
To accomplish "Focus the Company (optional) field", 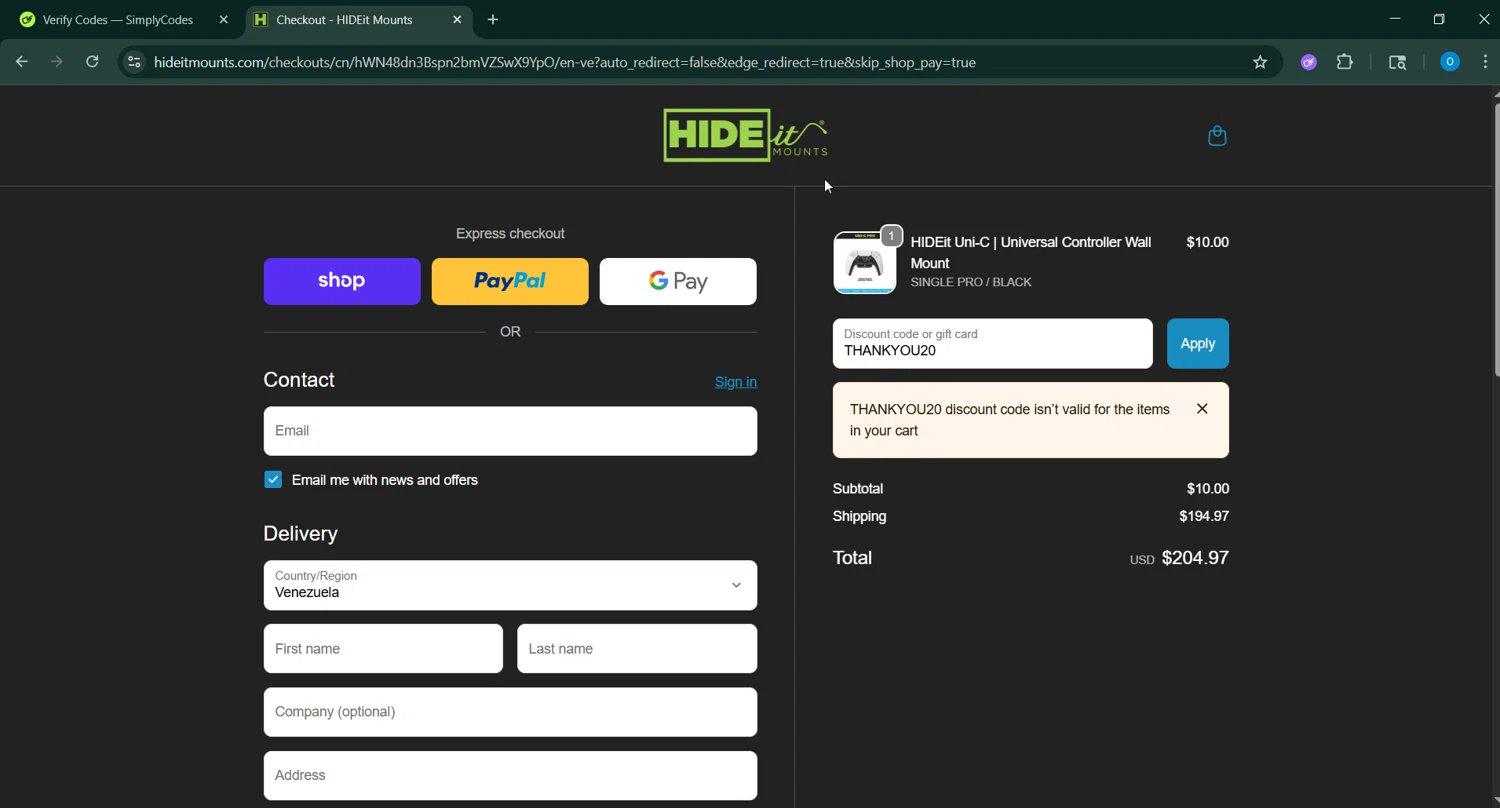I will click(x=510, y=712).
